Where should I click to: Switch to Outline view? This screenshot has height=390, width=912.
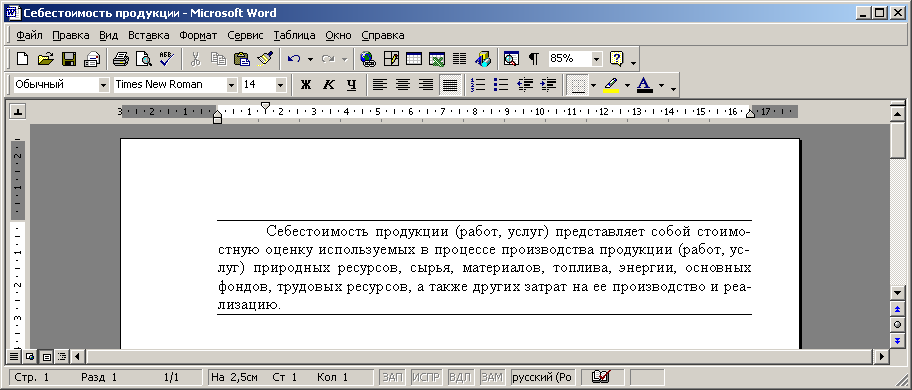(x=62, y=356)
